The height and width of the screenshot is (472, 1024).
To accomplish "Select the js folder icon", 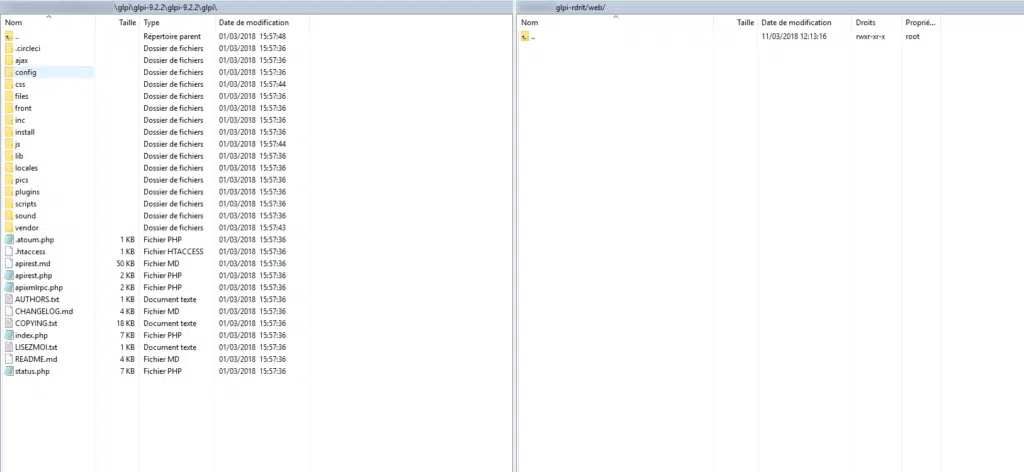I will coord(8,144).
